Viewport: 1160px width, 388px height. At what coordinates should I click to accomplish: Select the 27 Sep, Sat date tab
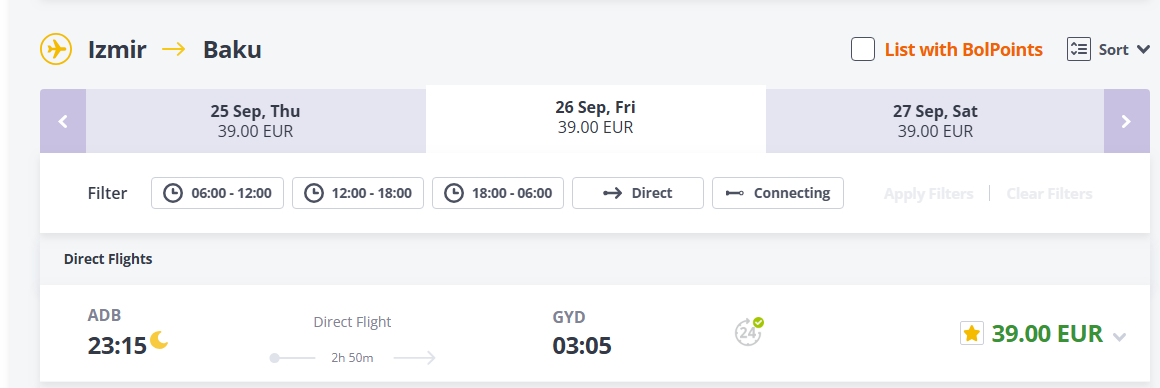(x=935, y=121)
